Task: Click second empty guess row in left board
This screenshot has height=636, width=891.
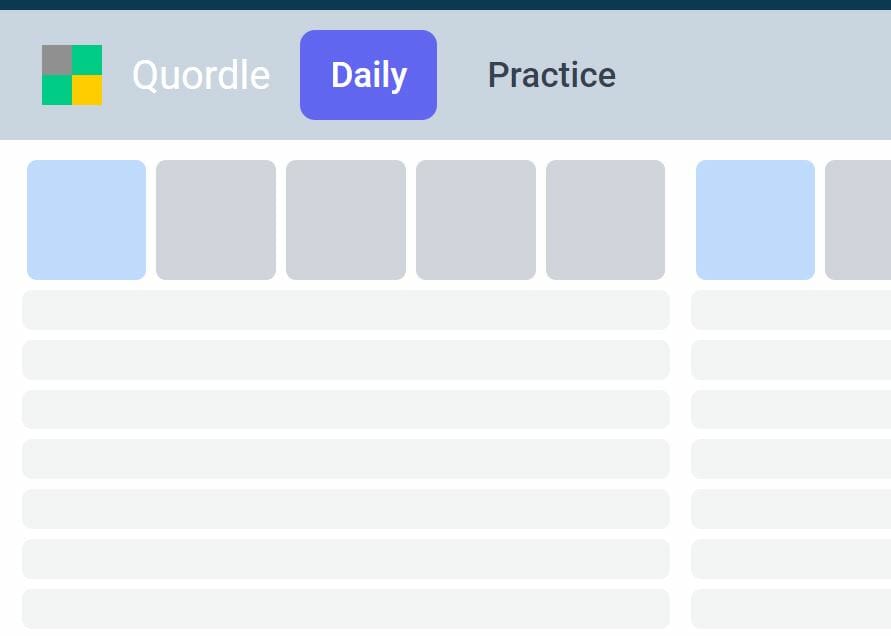Action: (346, 360)
